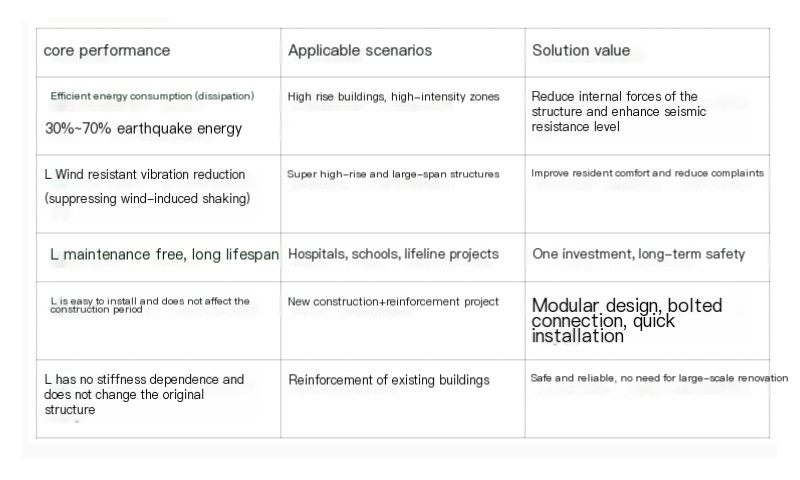
Task: Select the 'Reinforcement of existing buildings' cell
Action: tap(403, 399)
